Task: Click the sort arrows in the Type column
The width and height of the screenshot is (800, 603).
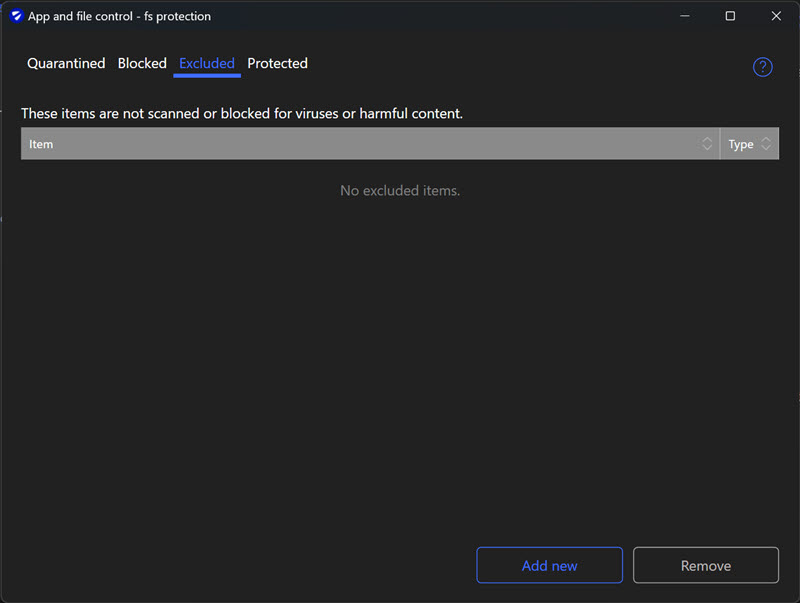Action: [x=766, y=144]
